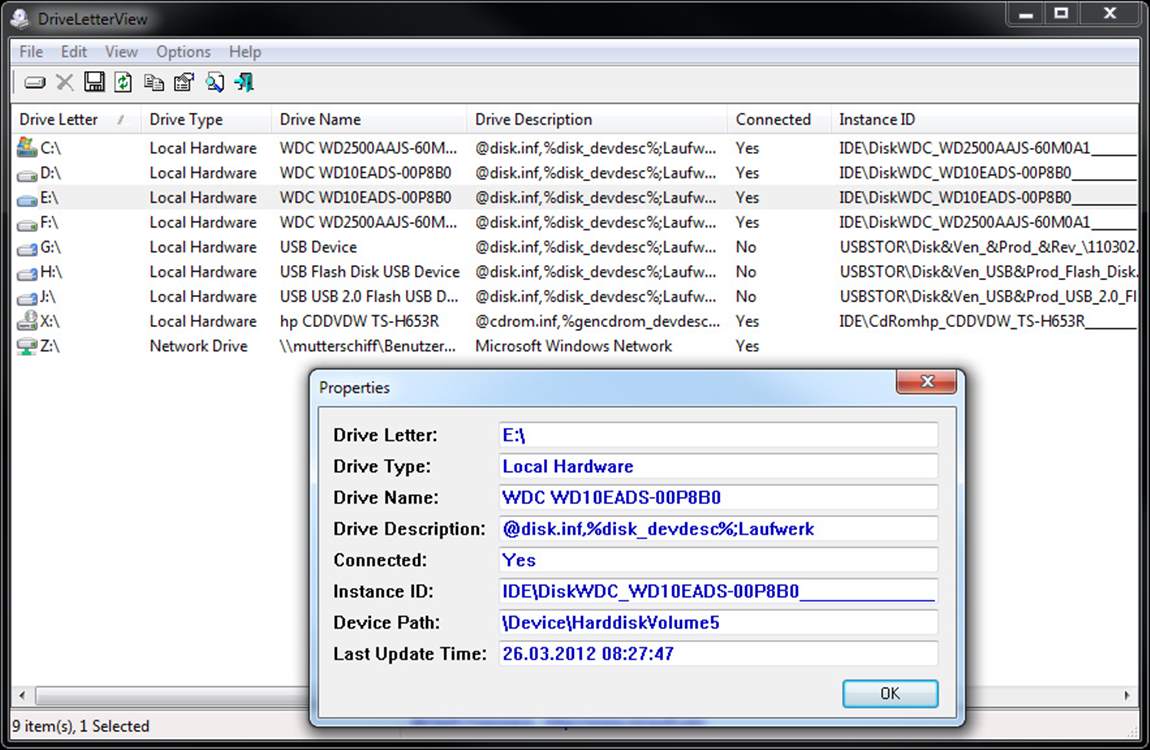This screenshot has height=750, width=1150.
Task: Click the 'IDE\CdRomhp_CDDVDW_TS-H653R' instance ID cell
Action: [987, 321]
